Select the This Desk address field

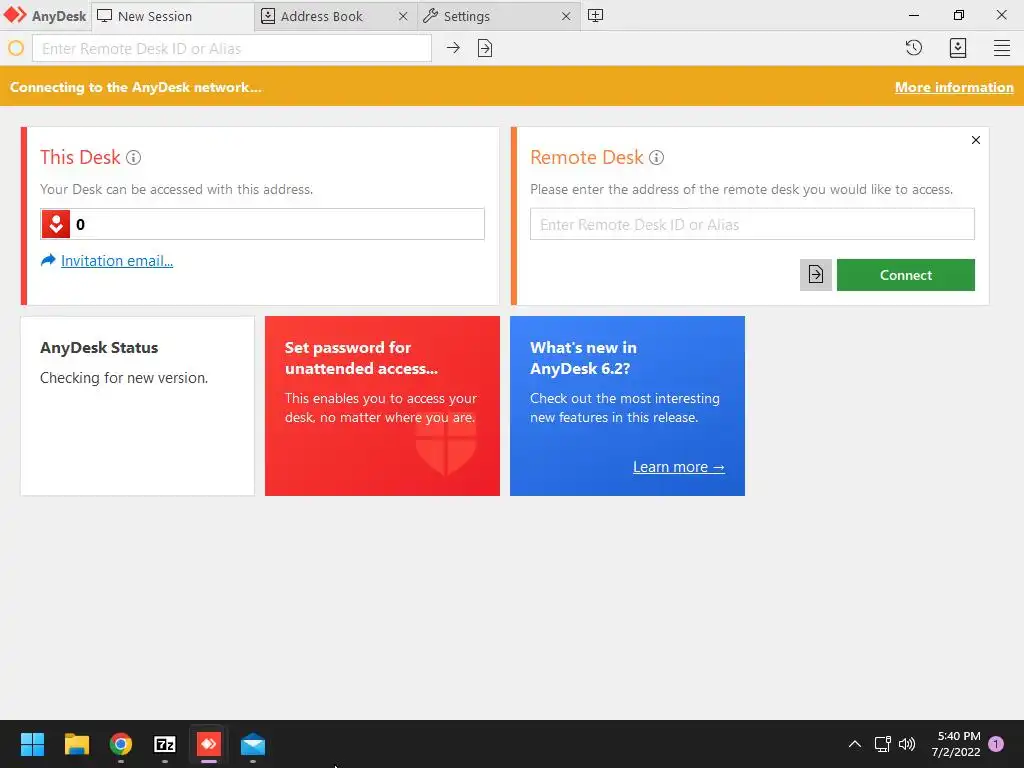coord(263,224)
